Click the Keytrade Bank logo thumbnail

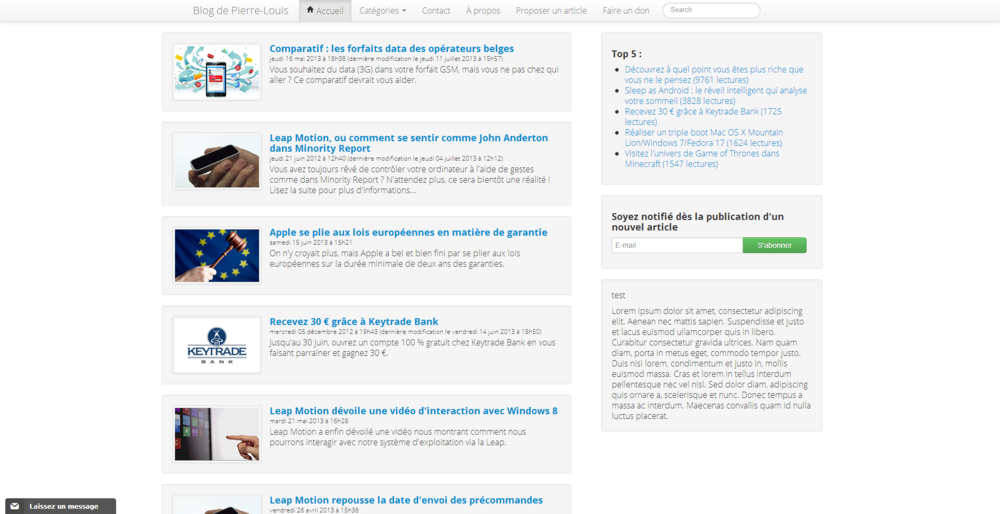tap(217, 345)
